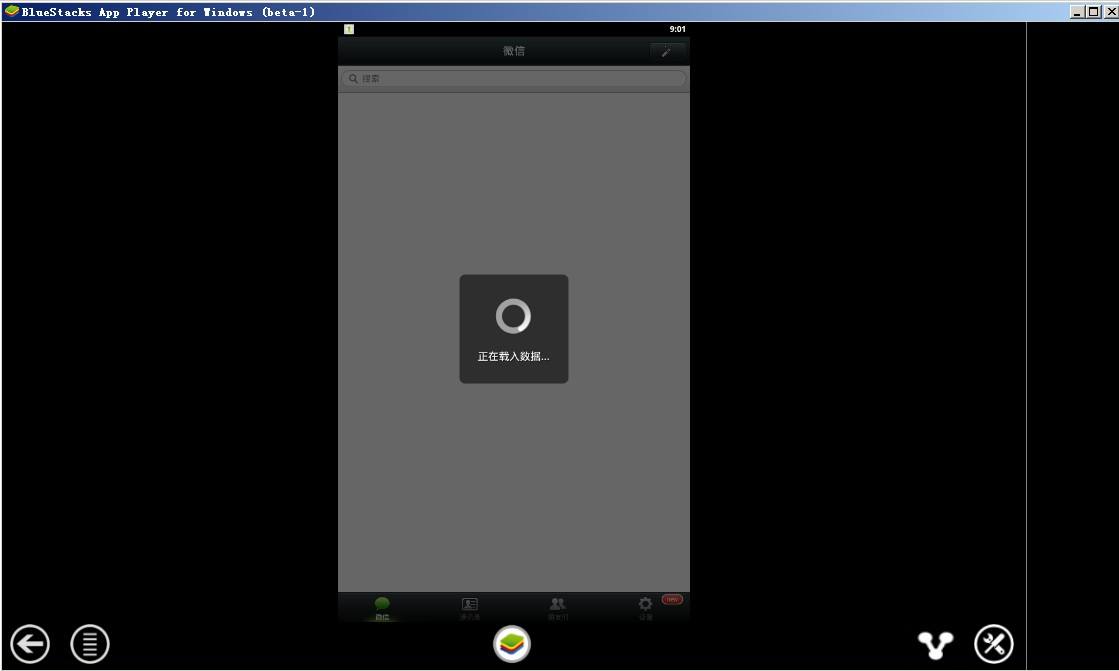Click the BlueStacks back arrow button
The image size is (1119, 671).
click(x=30, y=644)
